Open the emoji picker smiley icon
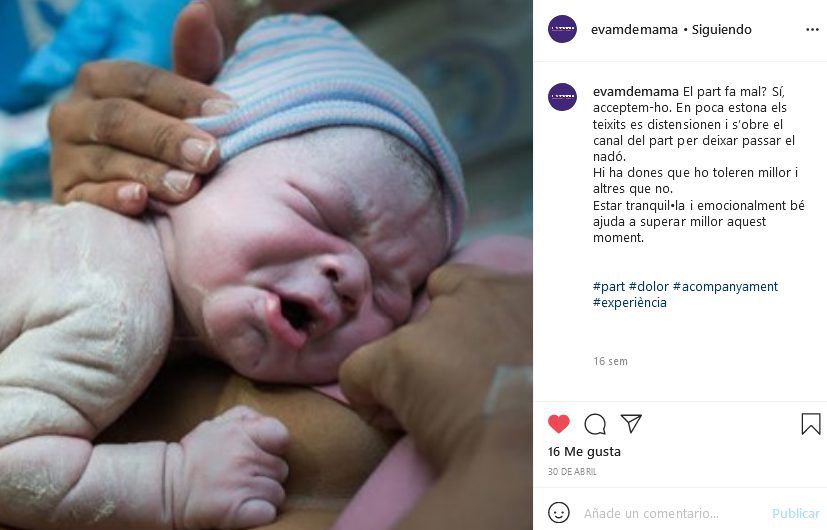827x530 pixels. pyautogui.click(x=559, y=513)
